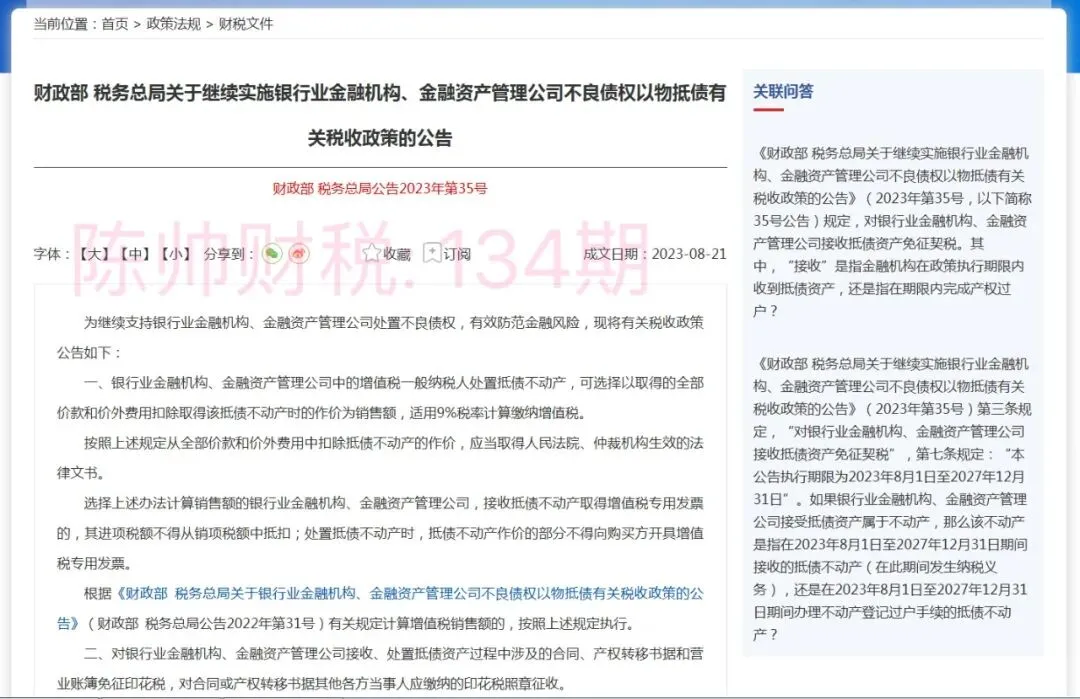Open 政策法规 breadcrumb link
This screenshot has width=1080, height=699.
174,24
